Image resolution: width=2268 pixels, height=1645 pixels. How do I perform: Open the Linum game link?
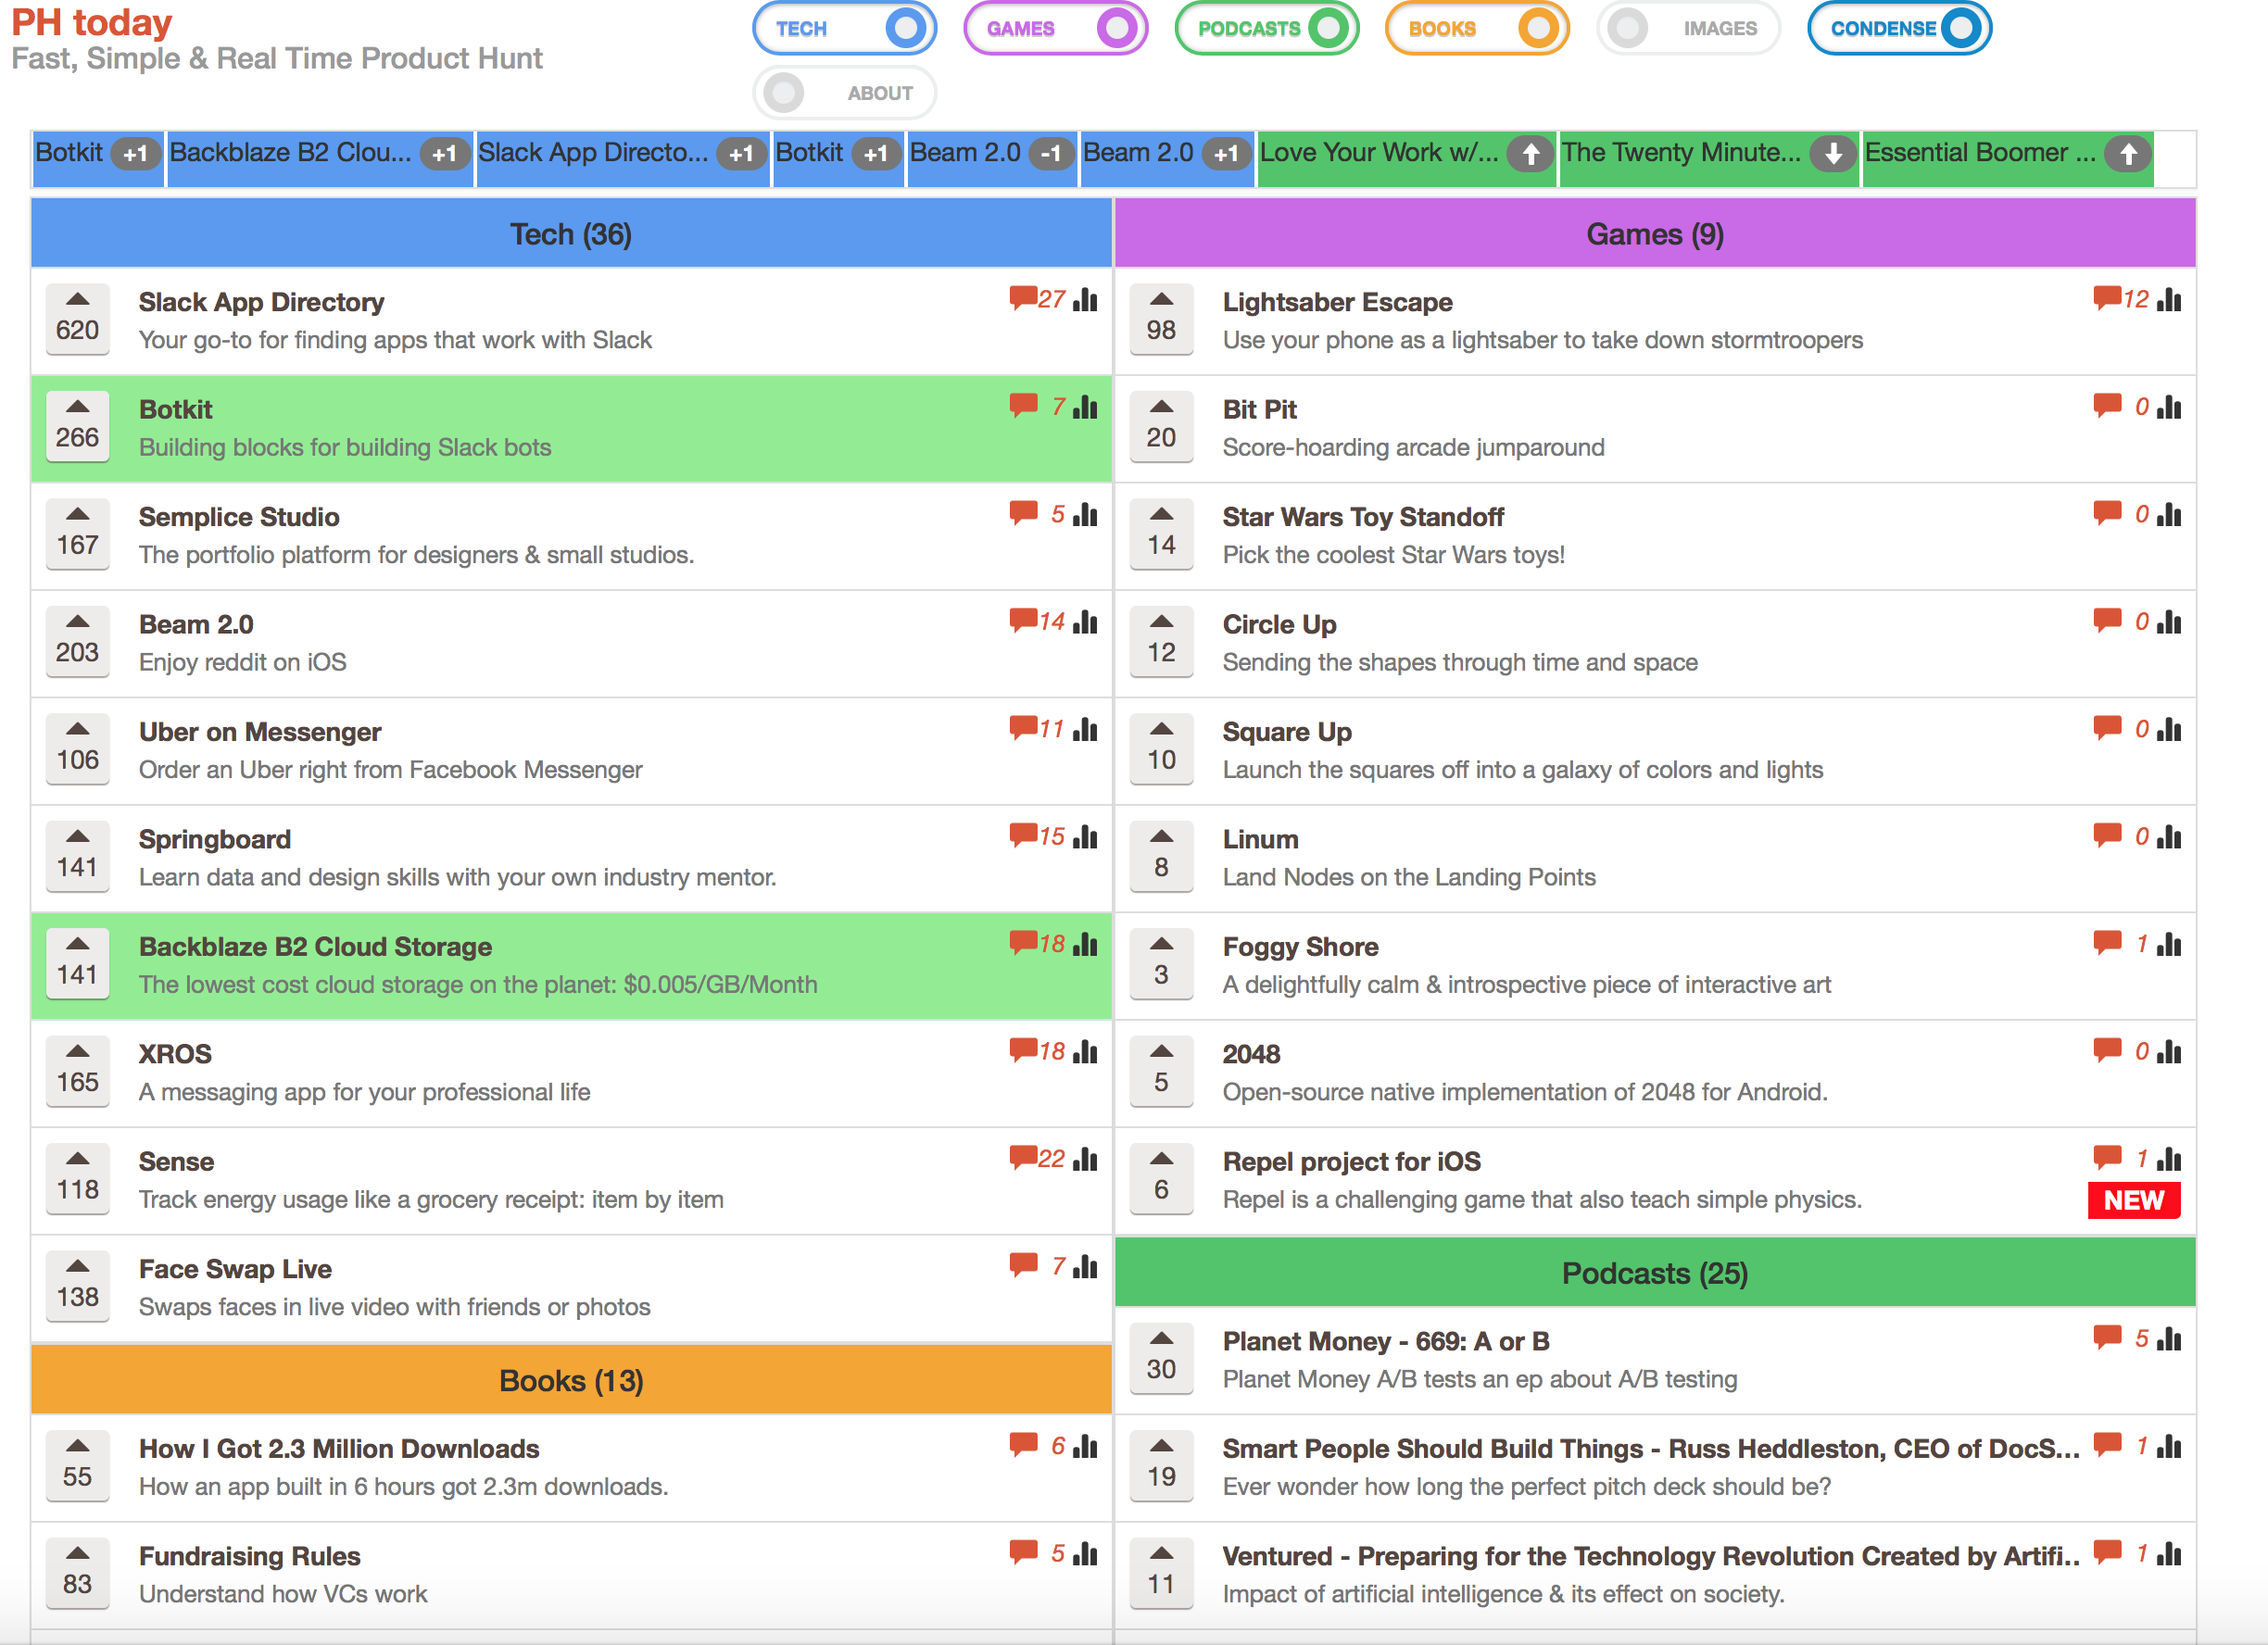click(x=1260, y=839)
